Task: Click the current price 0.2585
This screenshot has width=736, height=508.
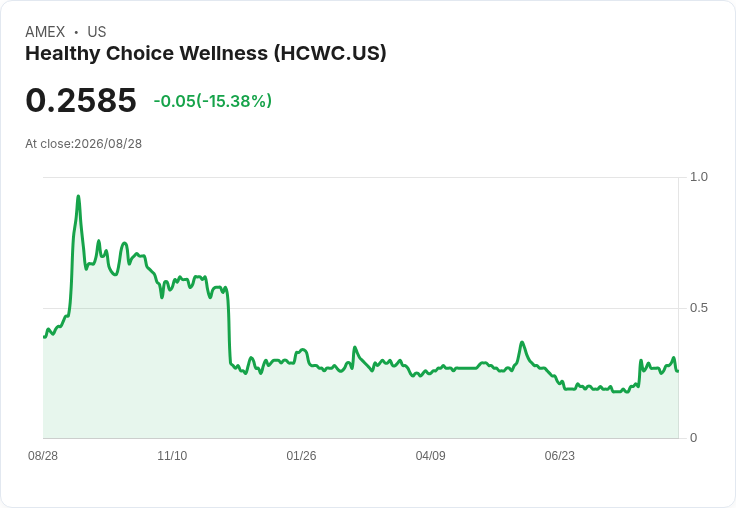Action: point(81,100)
